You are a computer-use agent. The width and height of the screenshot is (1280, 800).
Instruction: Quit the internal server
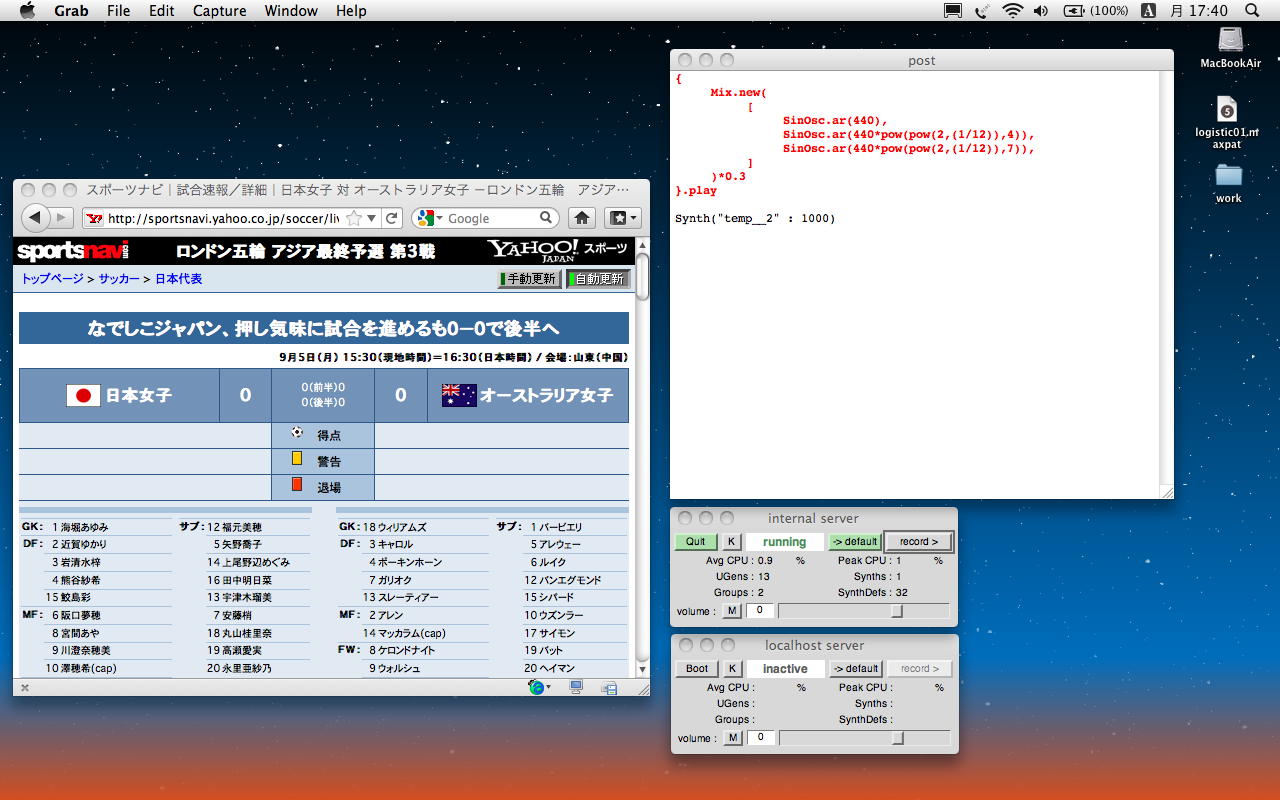click(695, 542)
